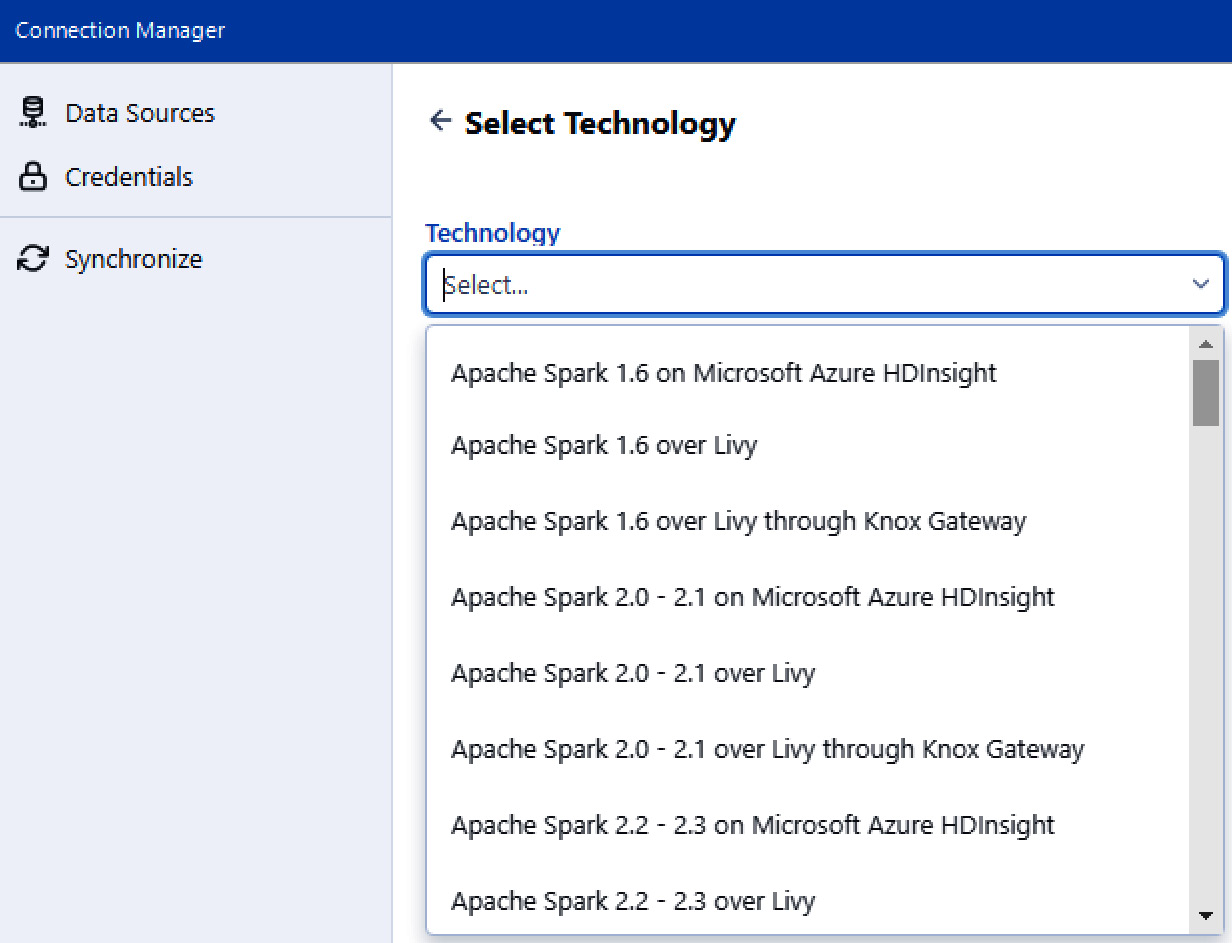Go back using the left arrow
Image resolution: width=1232 pixels, height=943 pixels.
(x=440, y=122)
